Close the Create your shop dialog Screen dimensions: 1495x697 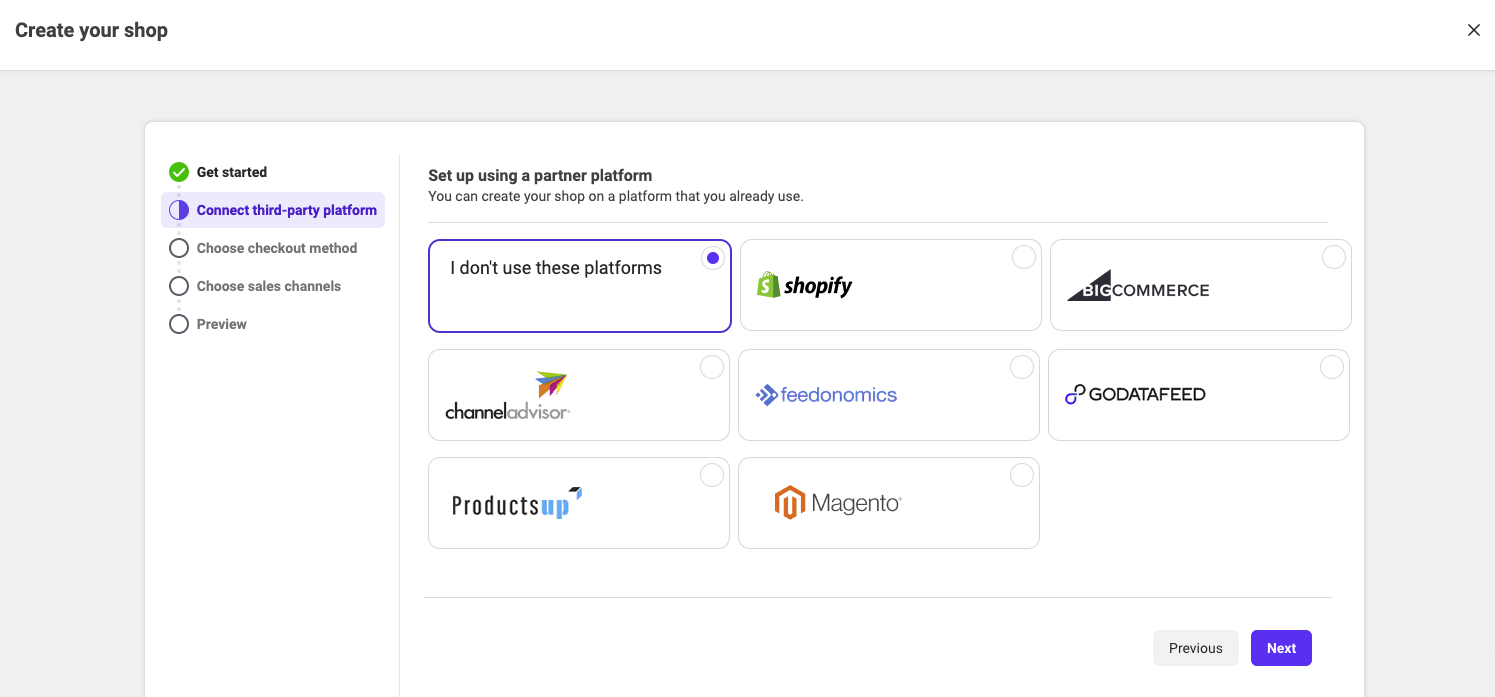point(1473,30)
